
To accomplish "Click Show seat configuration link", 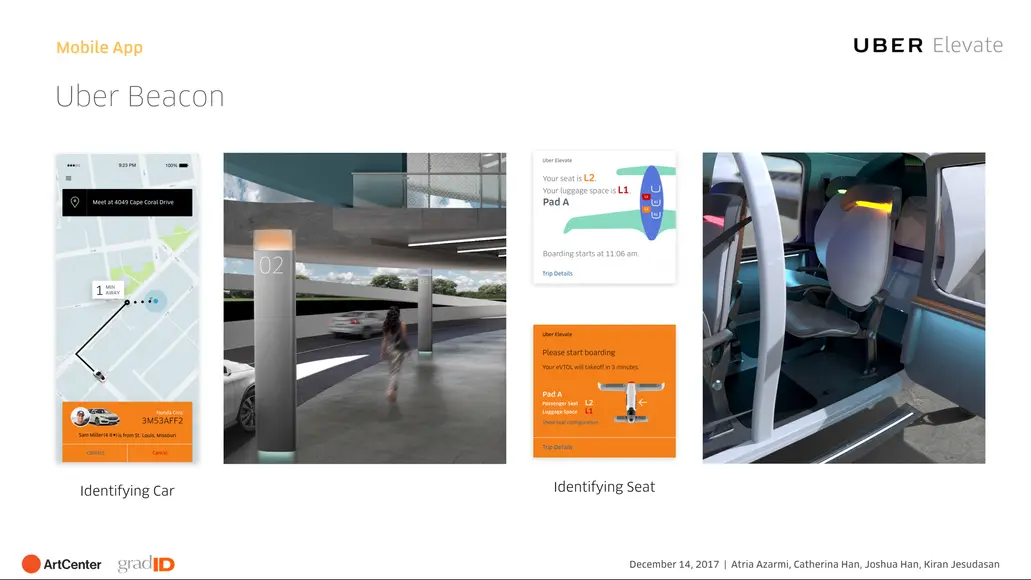I will pyautogui.click(x=570, y=422).
